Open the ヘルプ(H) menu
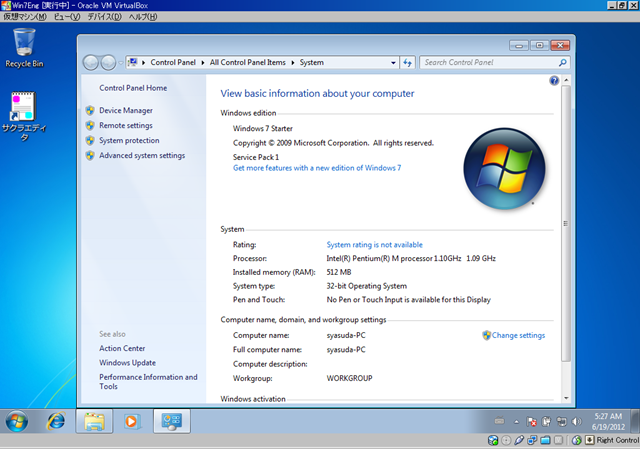The width and height of the screenshot is (640, 449). tap(142, 17)
